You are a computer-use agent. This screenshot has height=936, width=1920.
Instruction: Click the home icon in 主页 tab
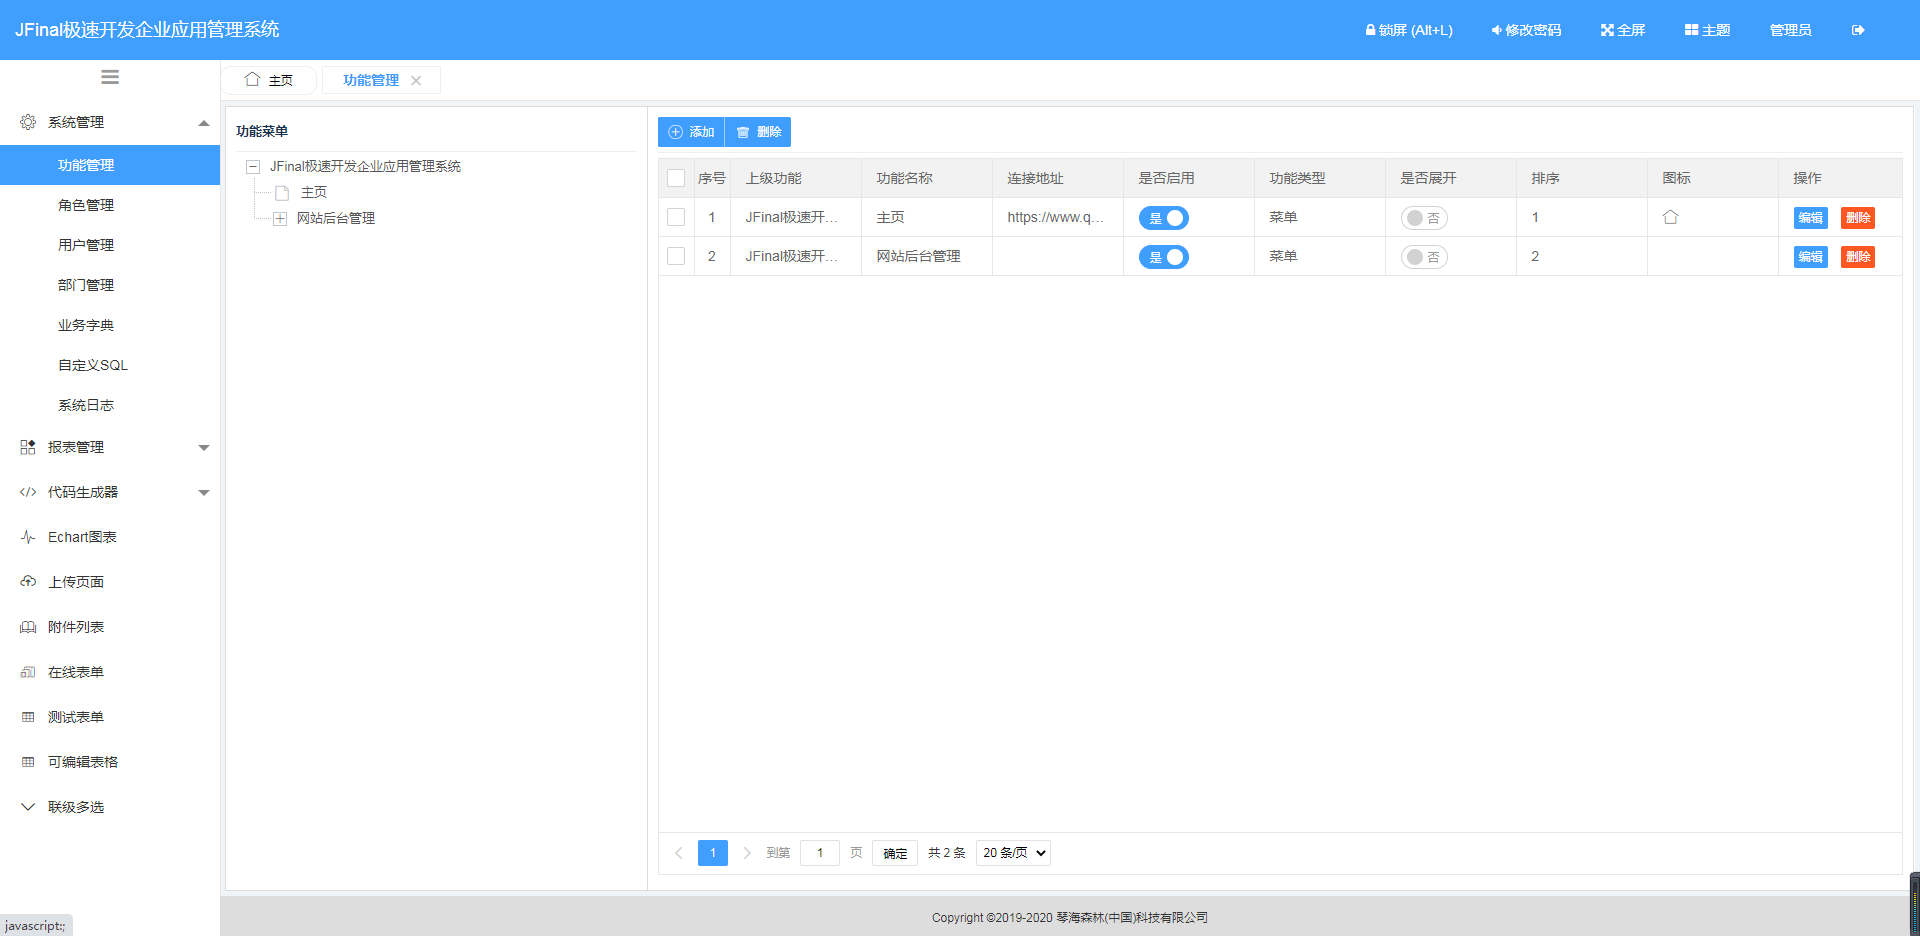252,79
